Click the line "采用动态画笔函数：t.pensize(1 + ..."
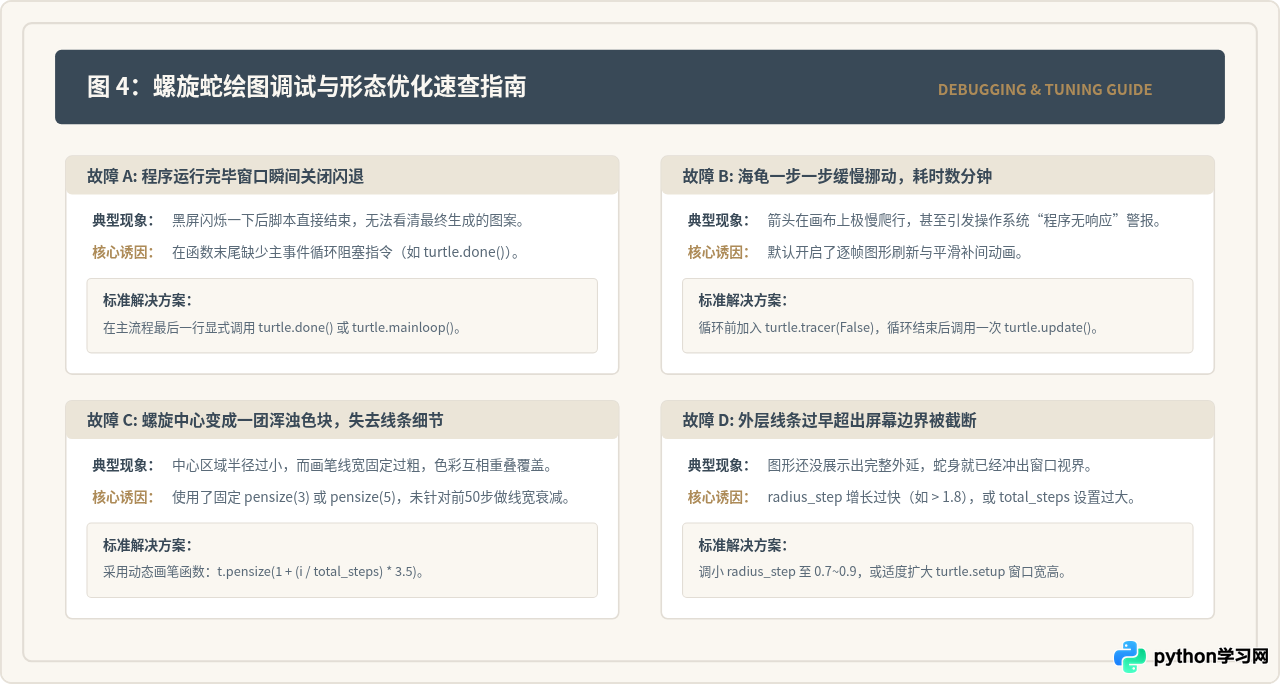 [264, 572]
